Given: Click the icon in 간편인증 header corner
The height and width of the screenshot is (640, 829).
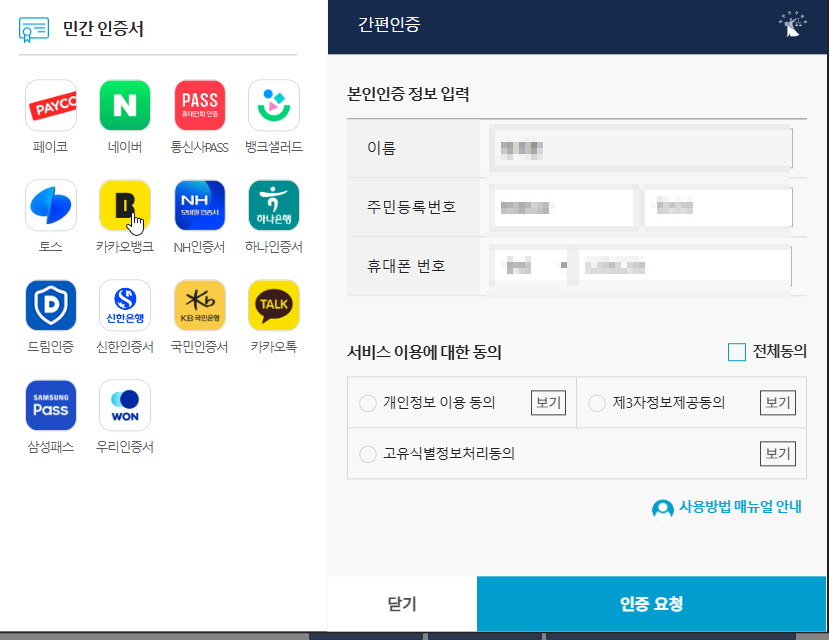Looking at the screenshot, I should [793, 24].
